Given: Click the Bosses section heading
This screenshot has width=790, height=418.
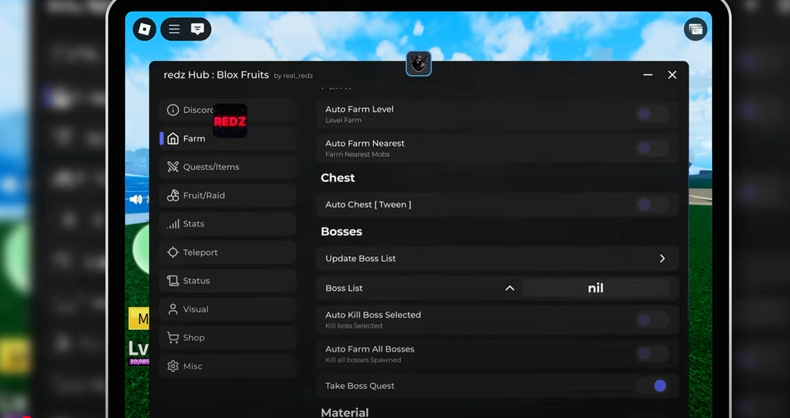Looking at the screenshot, I should (x=342, y=232).
